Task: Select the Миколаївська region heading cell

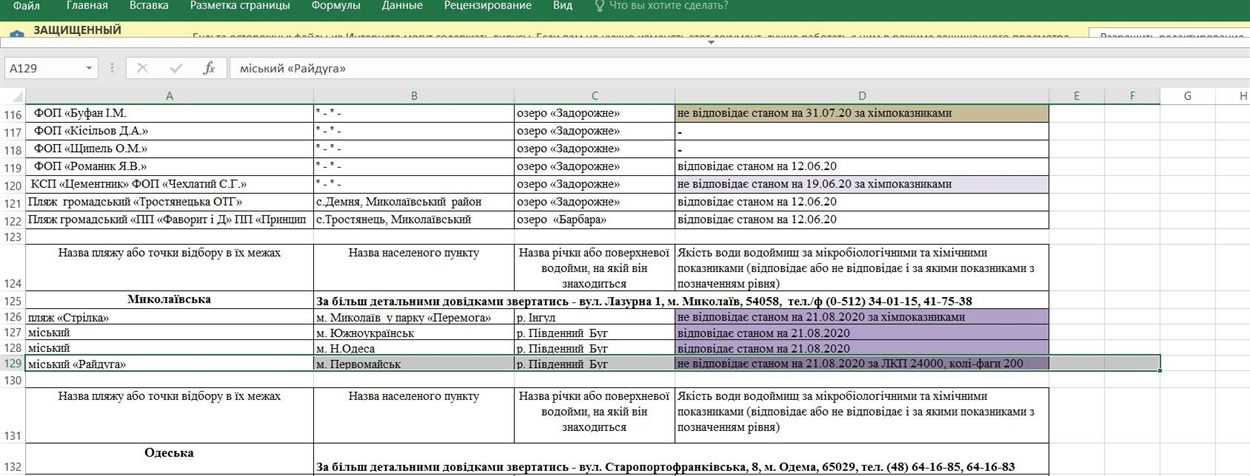Action: pos(169,300)
